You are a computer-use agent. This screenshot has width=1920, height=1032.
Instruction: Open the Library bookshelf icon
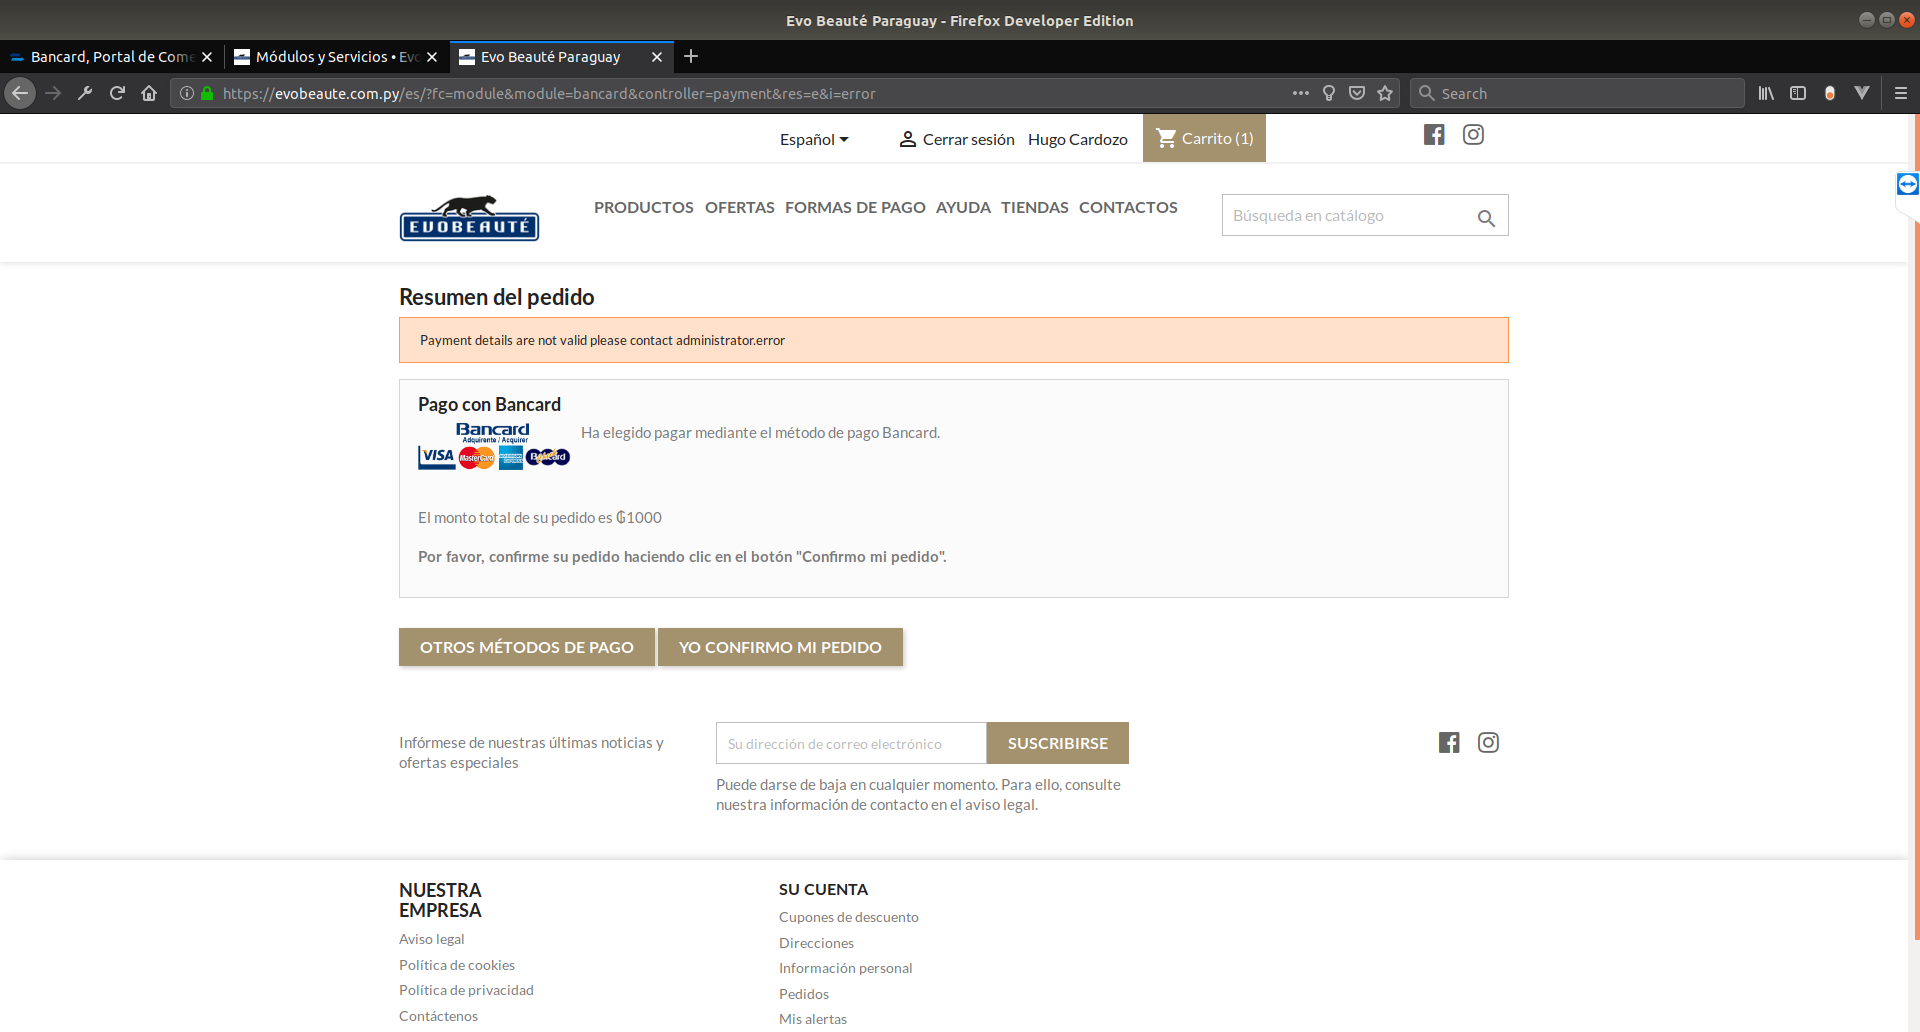click(x=1767, y=93)
